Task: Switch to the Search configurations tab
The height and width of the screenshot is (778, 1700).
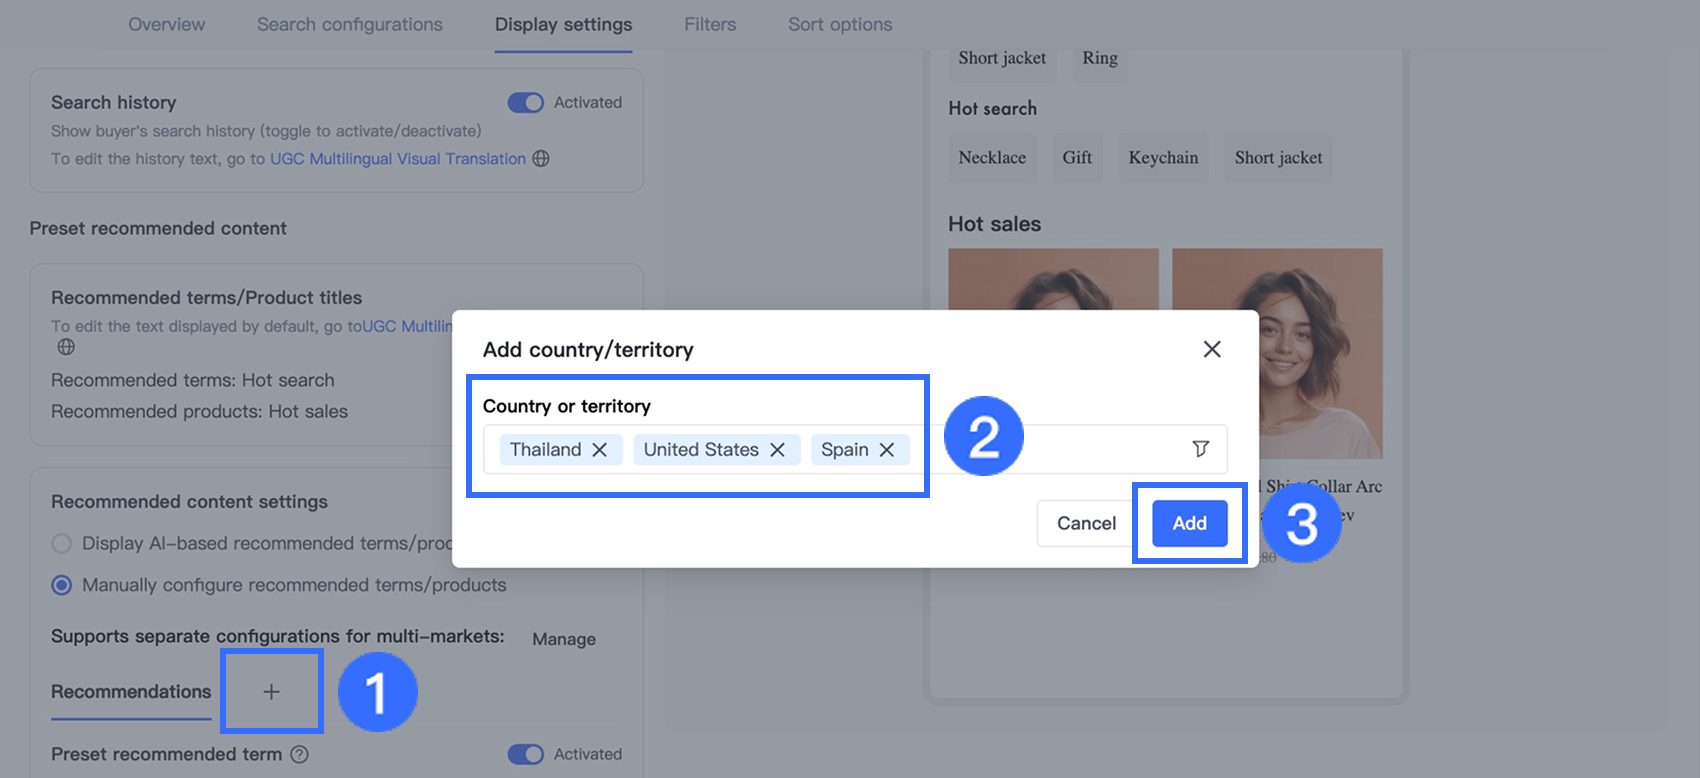Action: pyautogui.click(x=349, y=24)
